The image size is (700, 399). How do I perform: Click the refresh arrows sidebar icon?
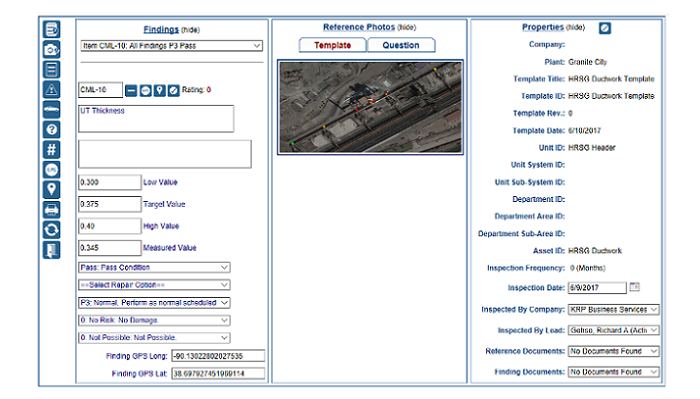click(51, 230)
